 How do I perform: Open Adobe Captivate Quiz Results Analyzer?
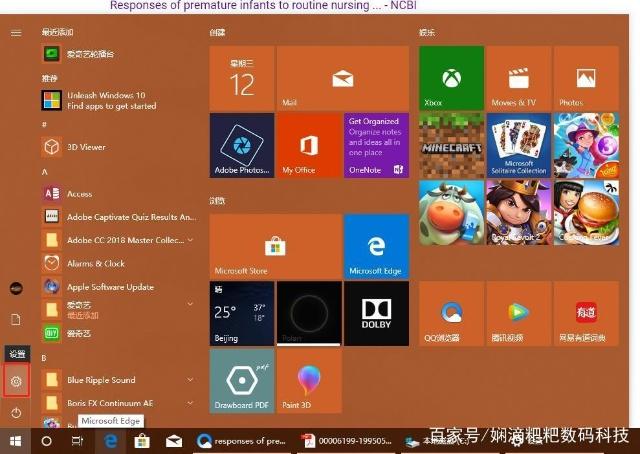coord(118,217)
